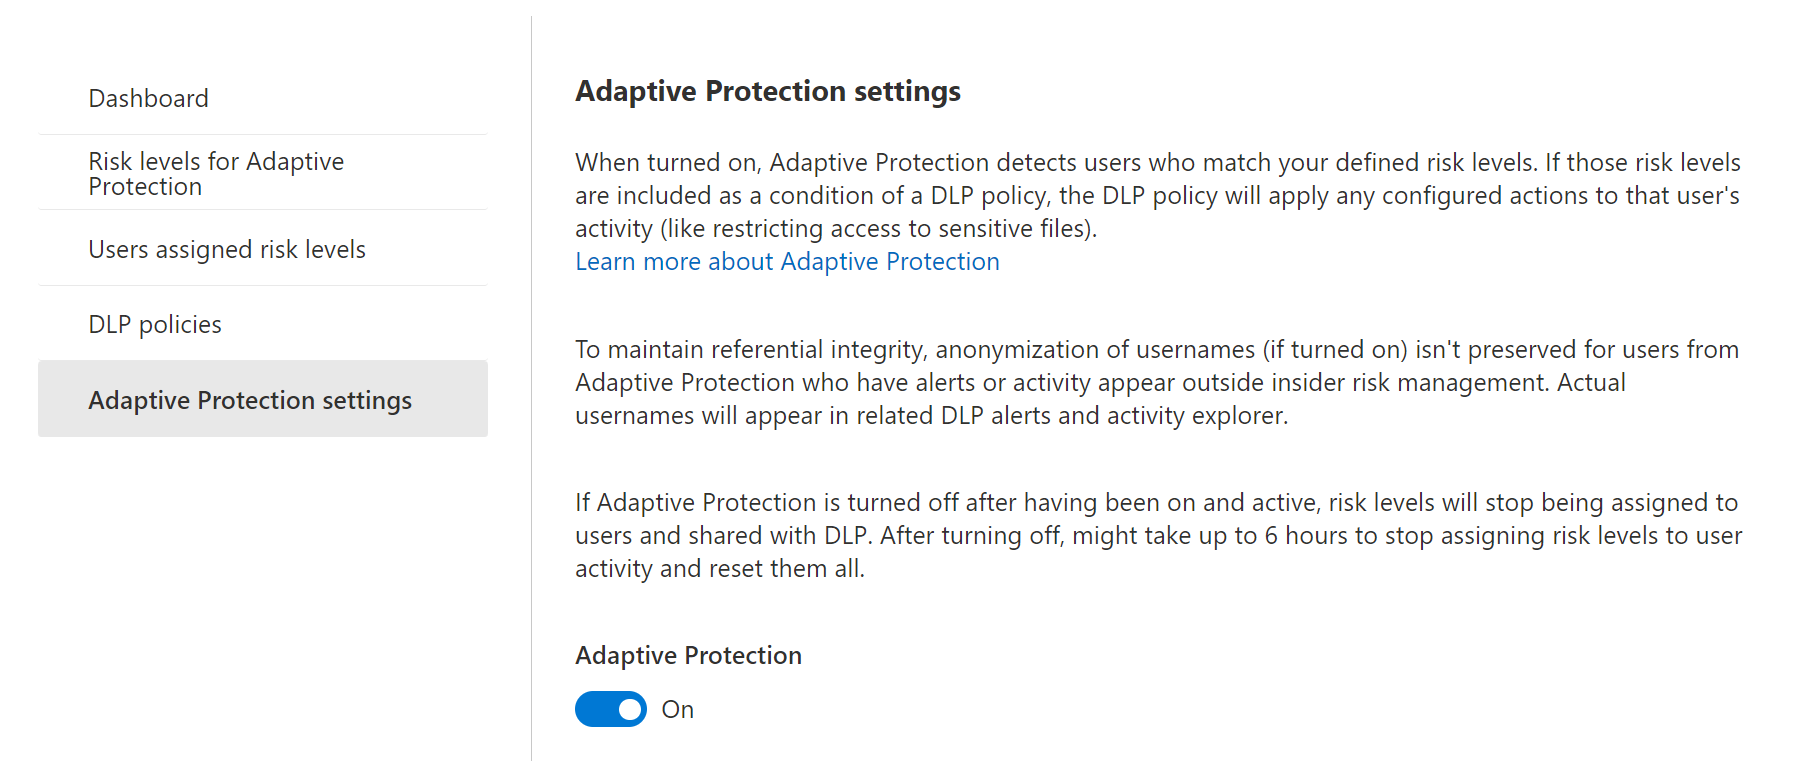
Task: Click the paragraph about referential integrity
Action: 1157,382
